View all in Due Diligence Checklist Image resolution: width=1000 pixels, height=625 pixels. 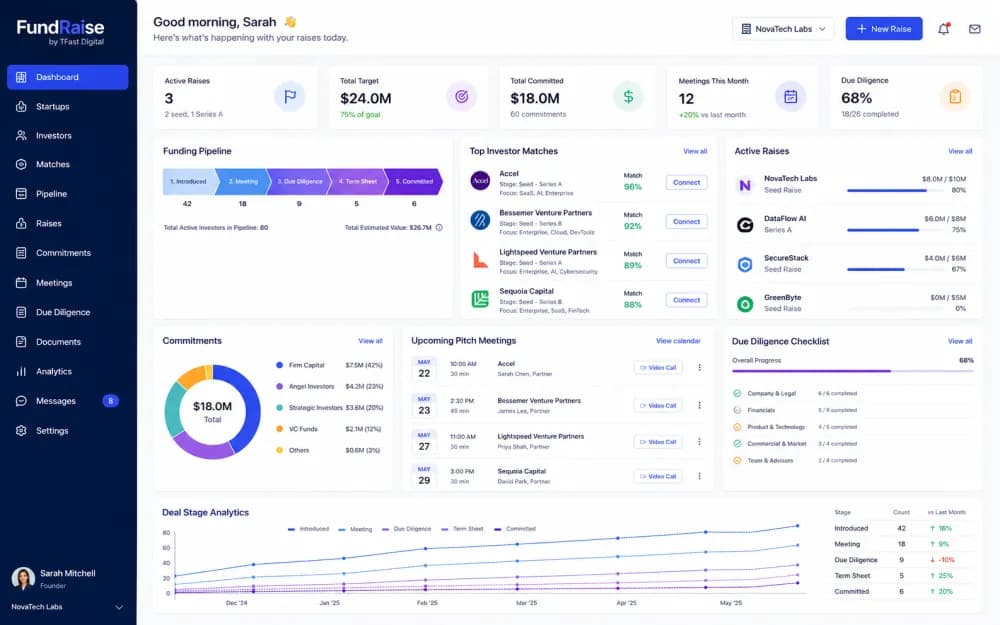click(960, 341)
